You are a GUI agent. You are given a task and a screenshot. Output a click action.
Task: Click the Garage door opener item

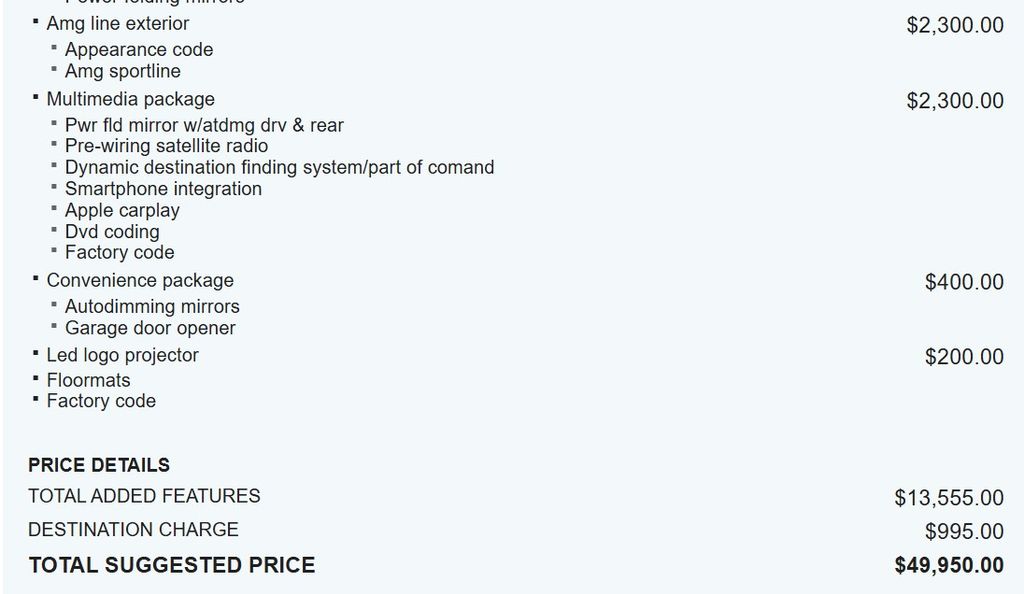(x=150, y=328)
